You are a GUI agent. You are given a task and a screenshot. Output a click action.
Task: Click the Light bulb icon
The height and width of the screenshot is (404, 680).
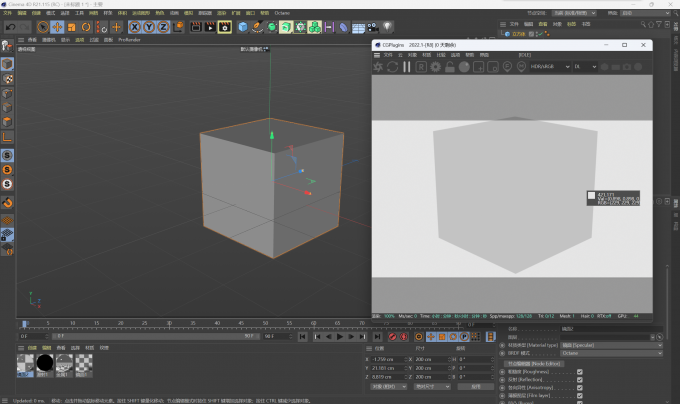click(387, 27)
